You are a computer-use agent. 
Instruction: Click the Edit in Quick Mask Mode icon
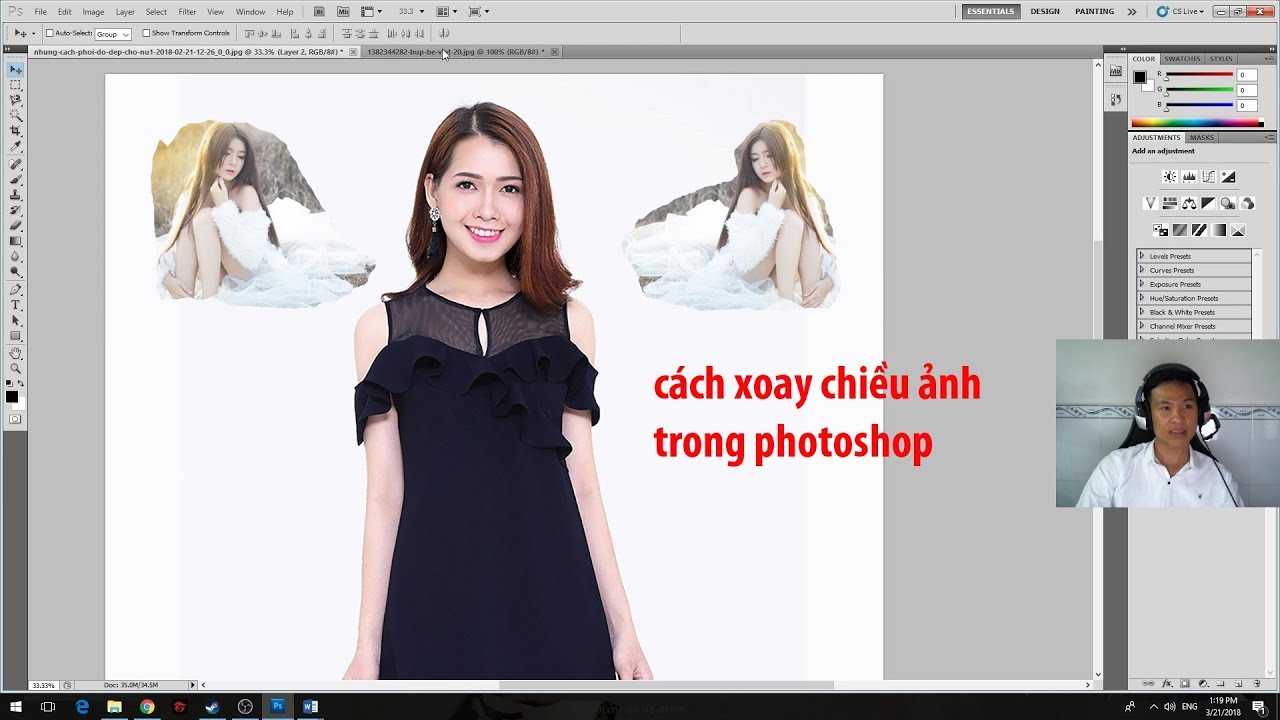tap(15, 419)
